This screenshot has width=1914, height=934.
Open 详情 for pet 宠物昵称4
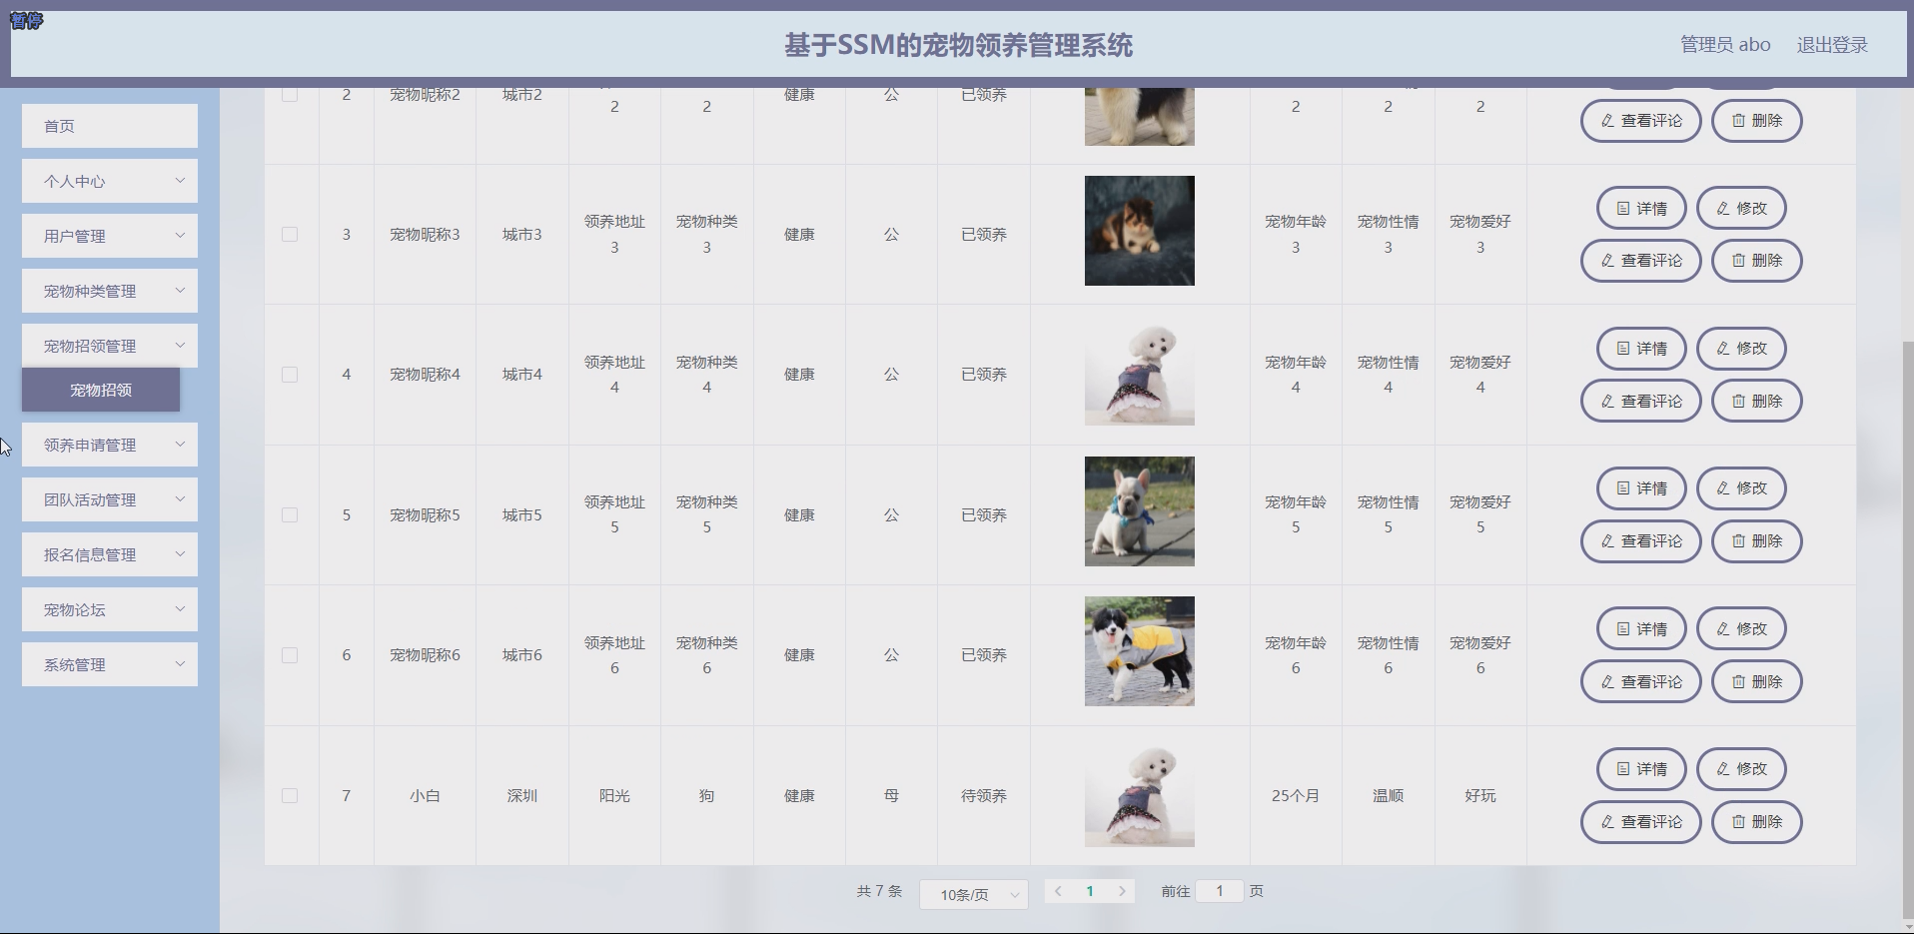pos(1641,348)
